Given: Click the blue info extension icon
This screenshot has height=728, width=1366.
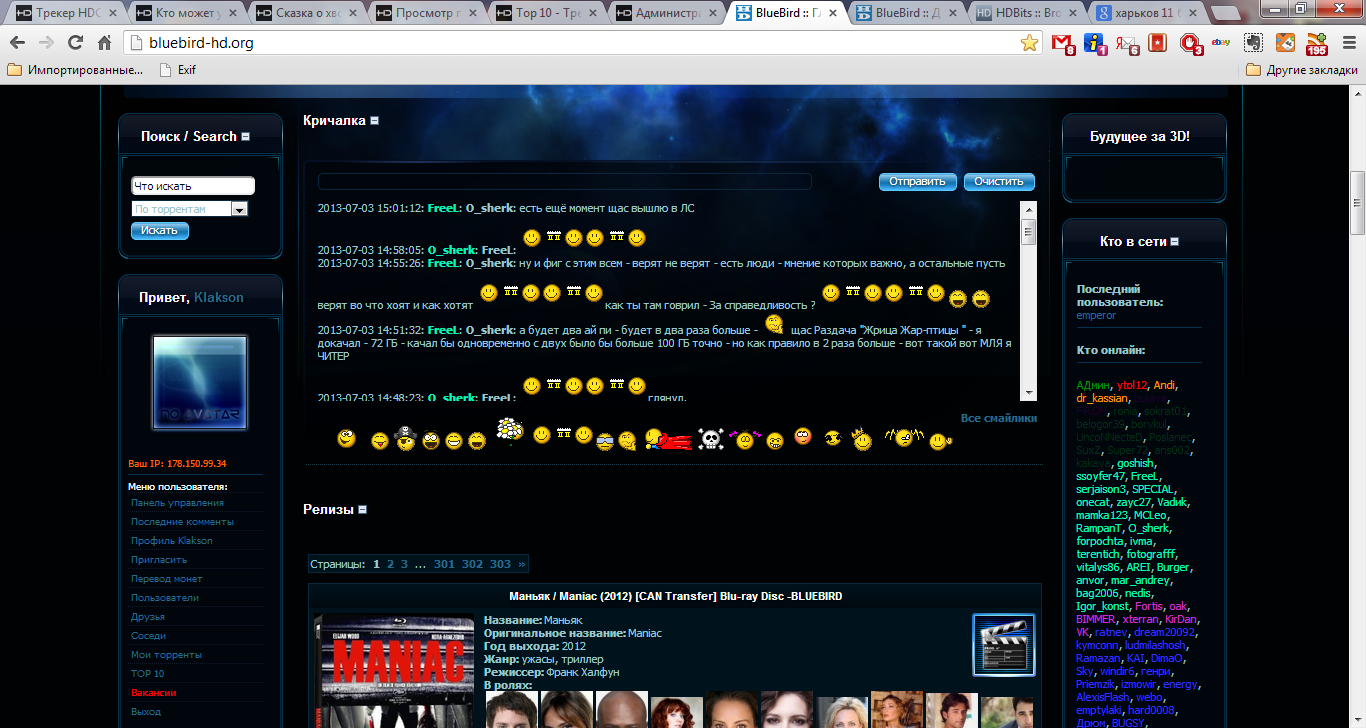Looking at the screenshot, I should [x=1095, y=43].
